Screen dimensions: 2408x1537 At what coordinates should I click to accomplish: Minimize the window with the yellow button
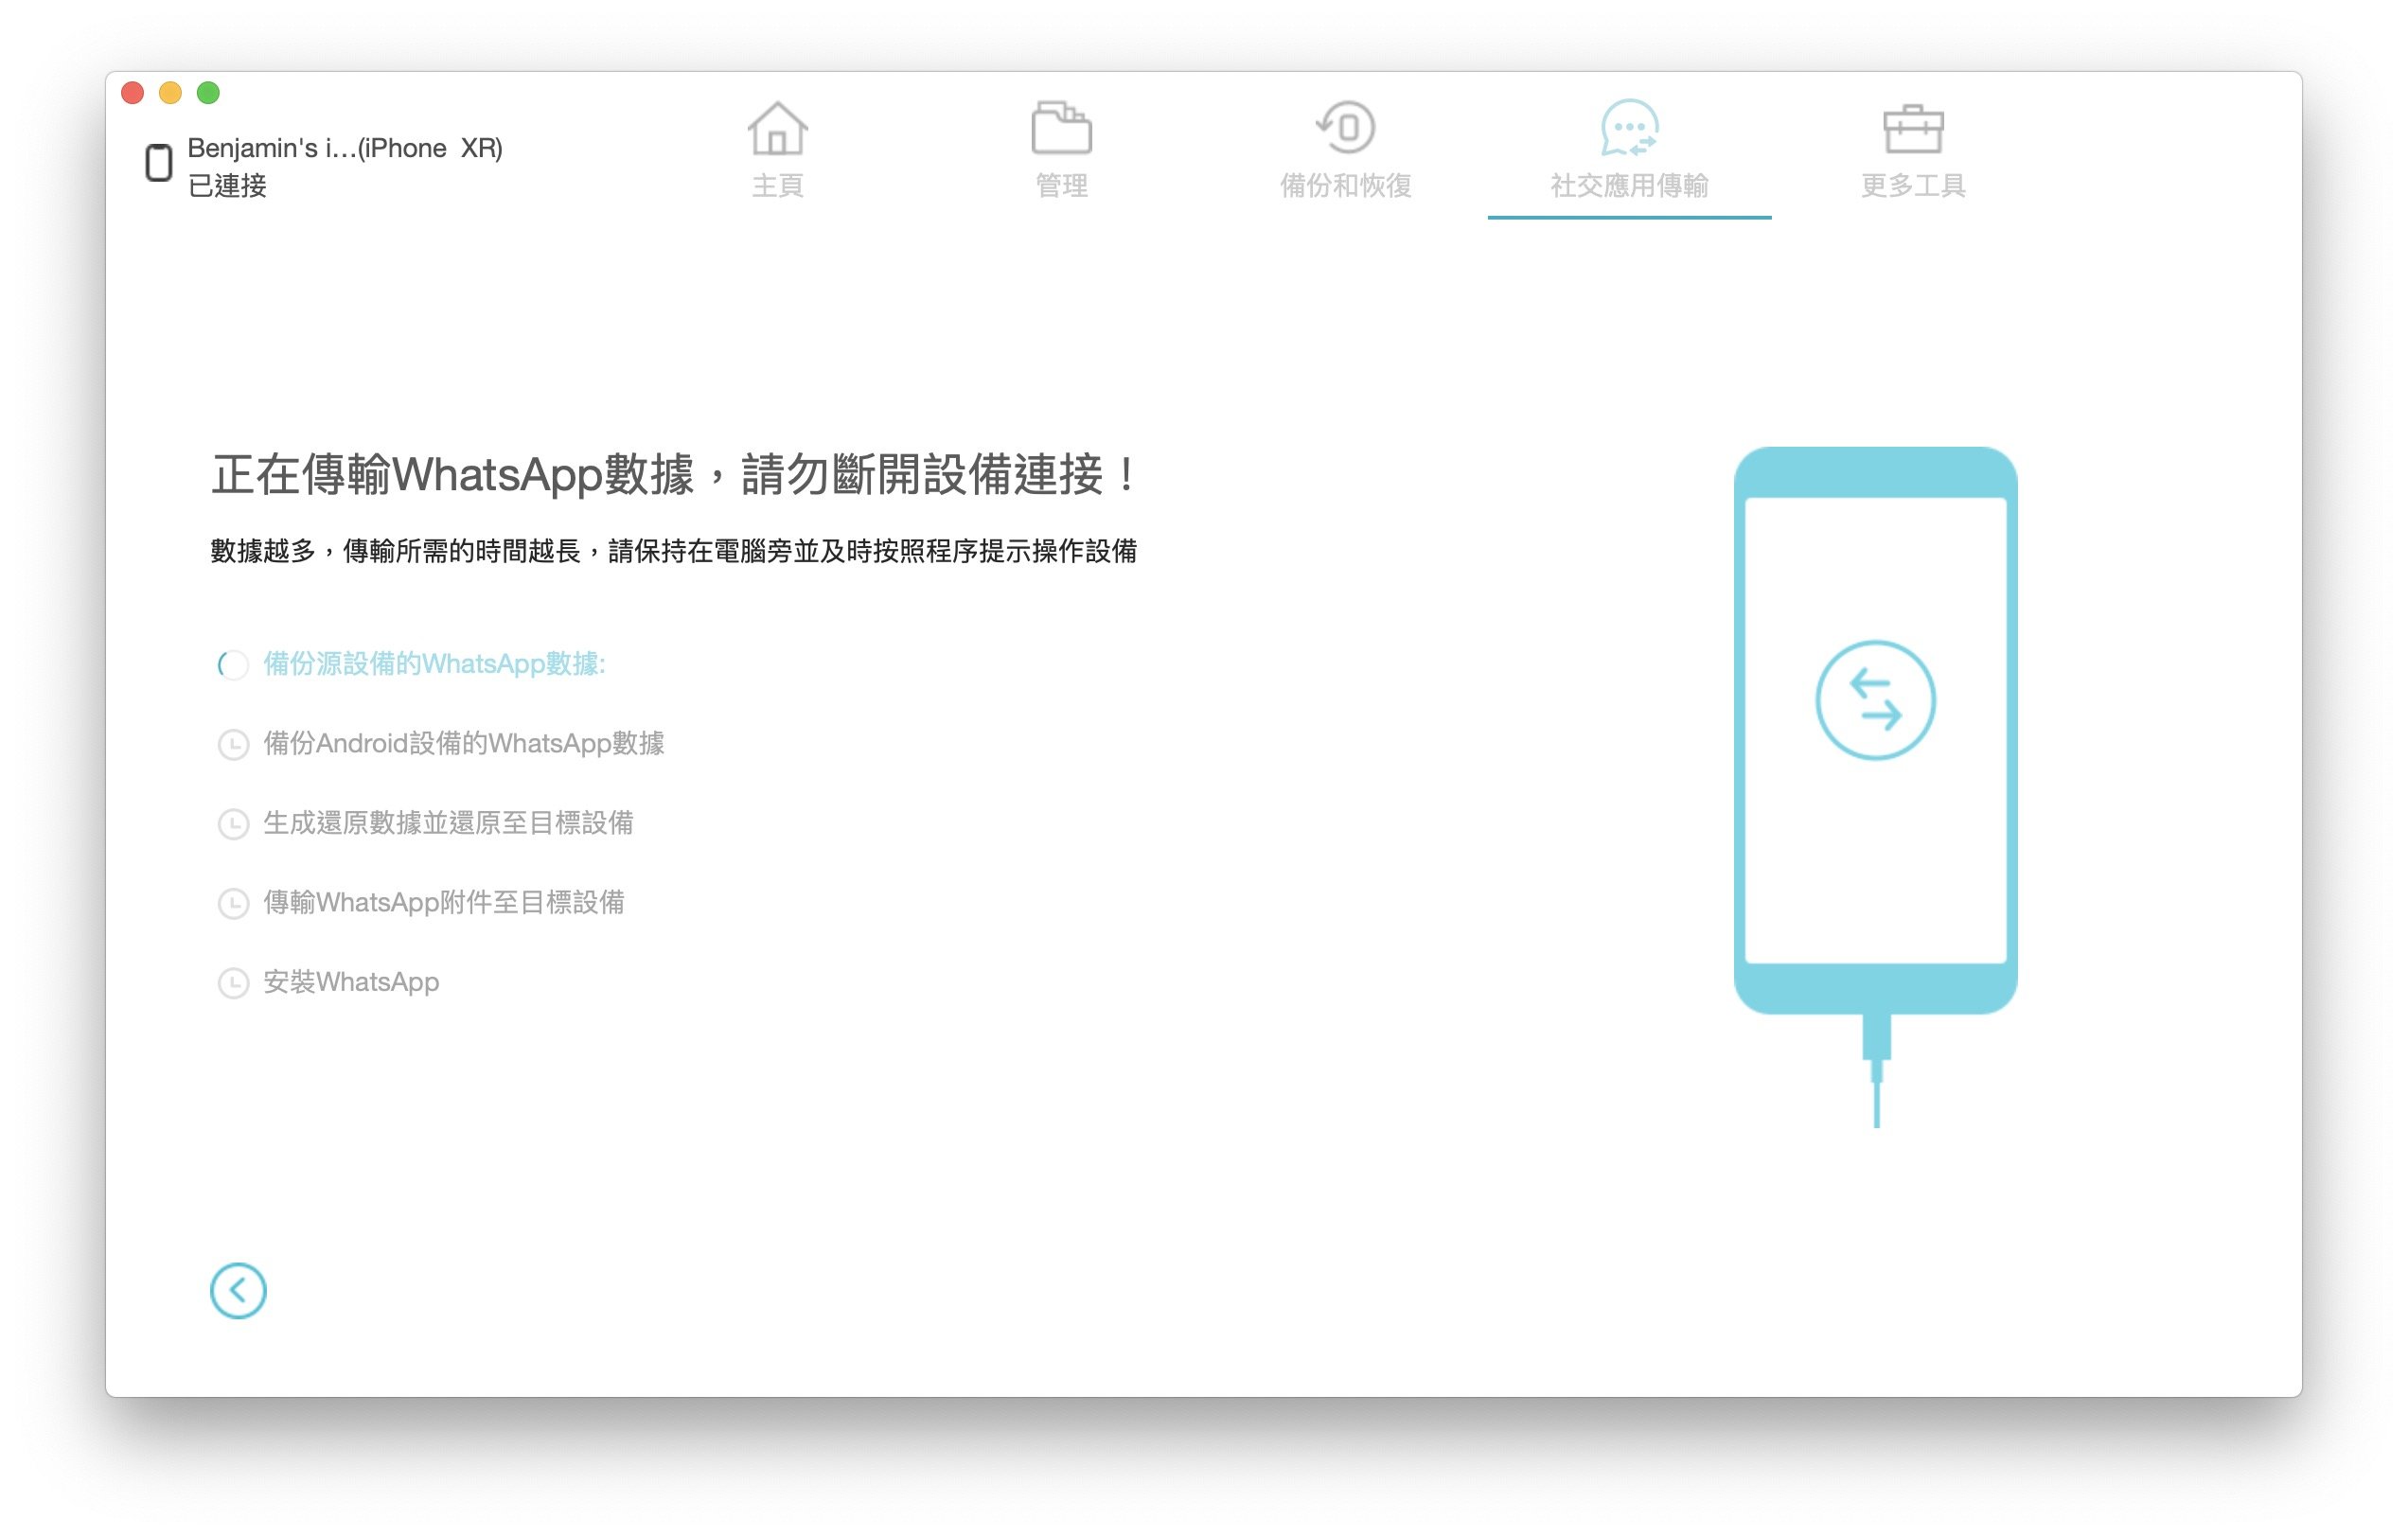(x=171, y=93)
